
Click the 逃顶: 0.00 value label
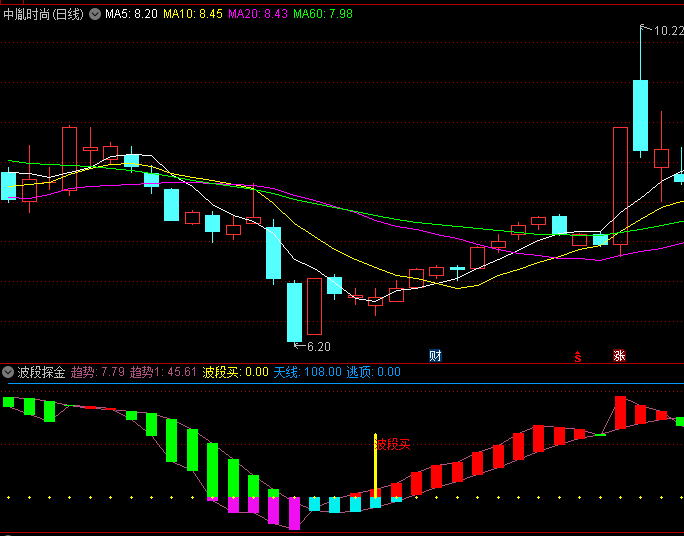pyautogui.click(x=373, y=372)
